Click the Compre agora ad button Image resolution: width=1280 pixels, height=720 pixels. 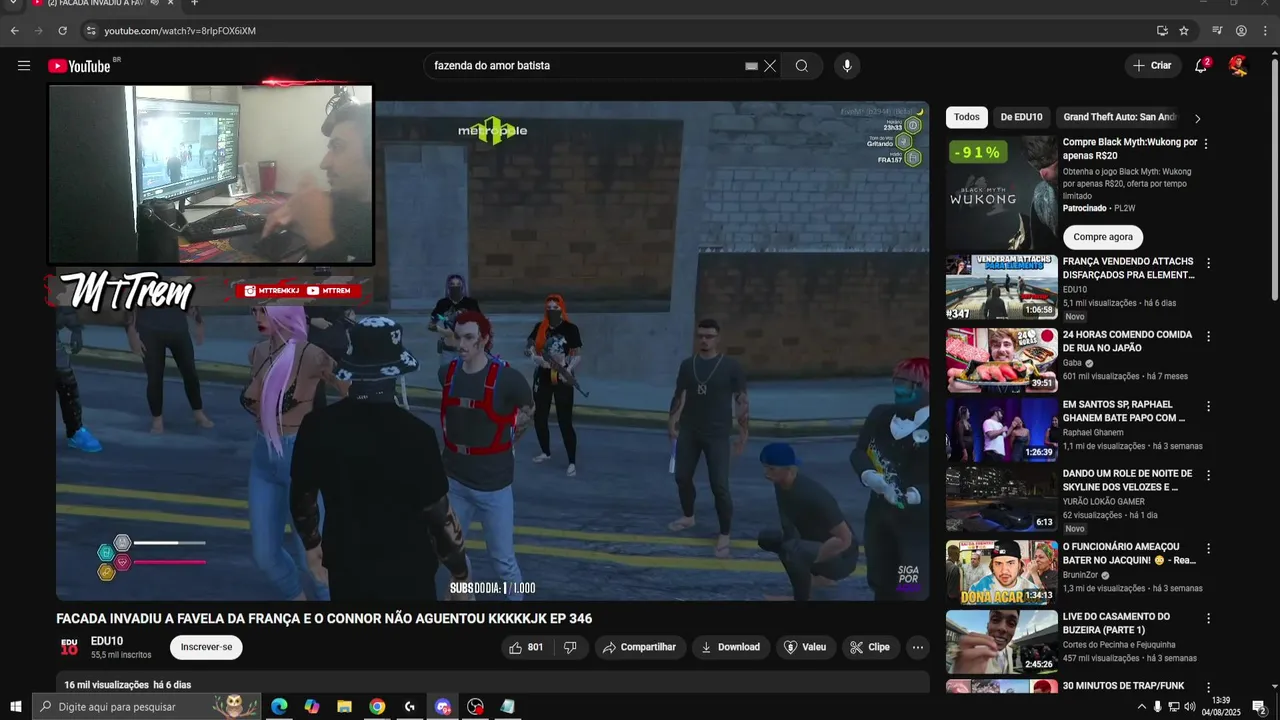[x=1103, y=237]
